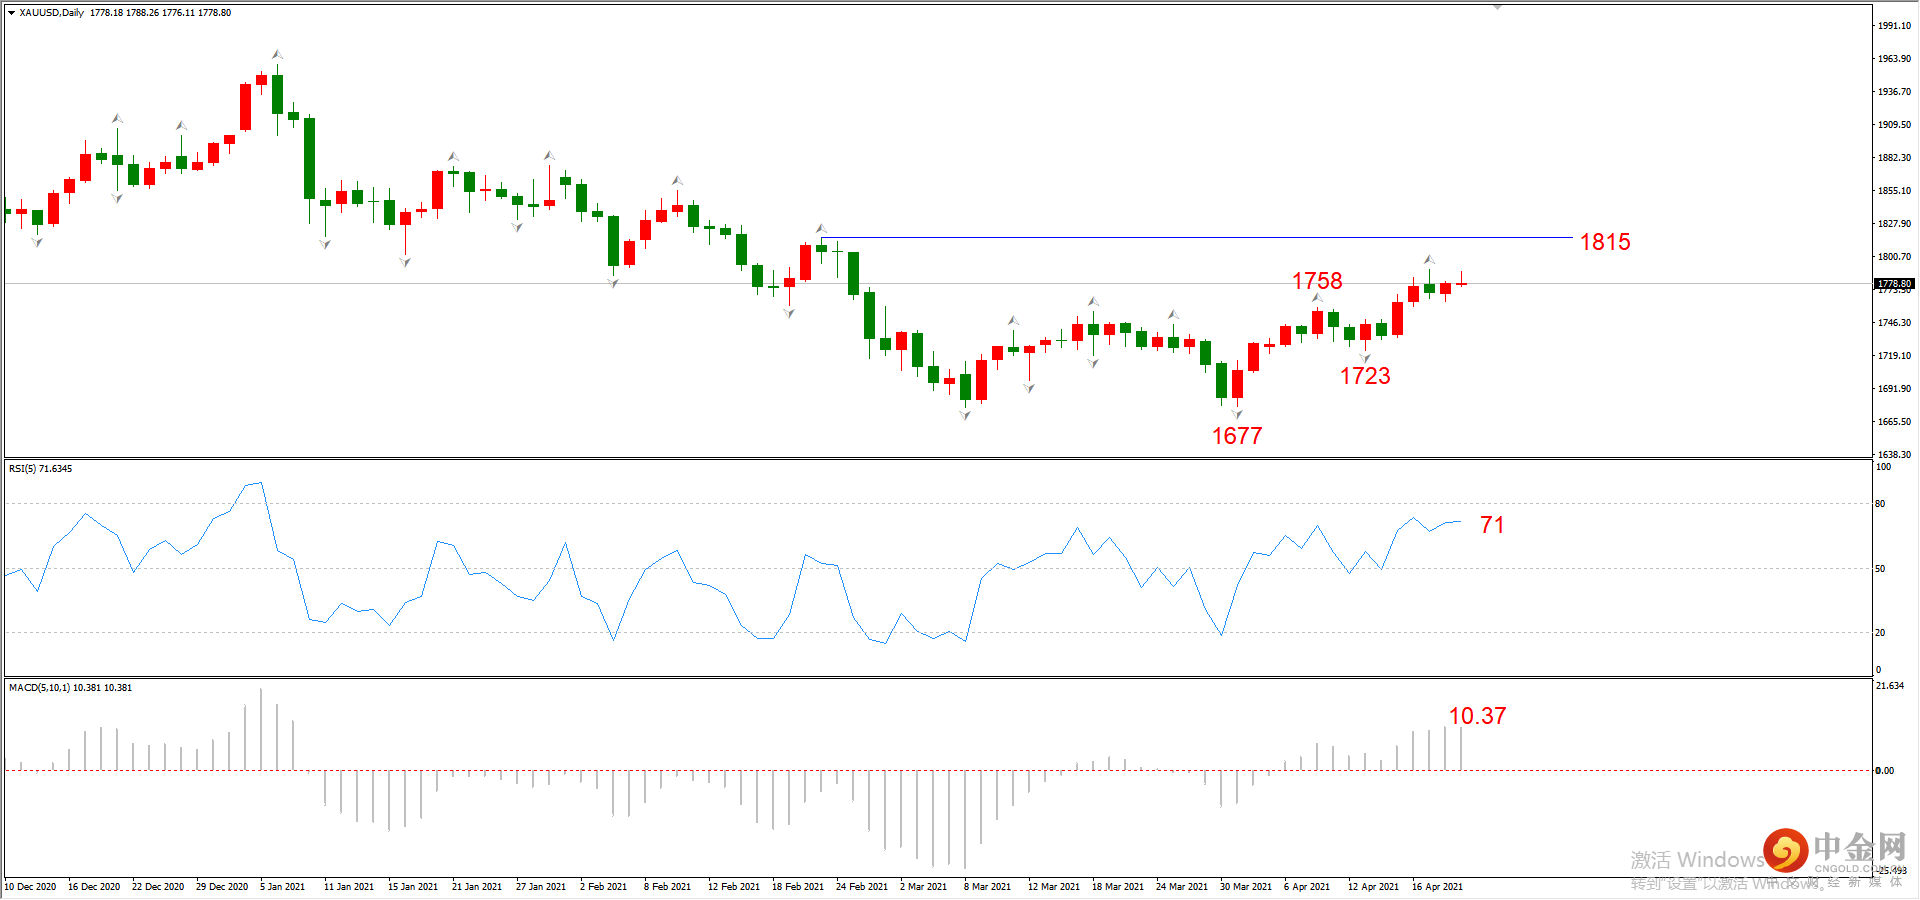Screen dimensions: 1920x900
Task: Click the 1758 price annotation
Action: coord(1317,281)
